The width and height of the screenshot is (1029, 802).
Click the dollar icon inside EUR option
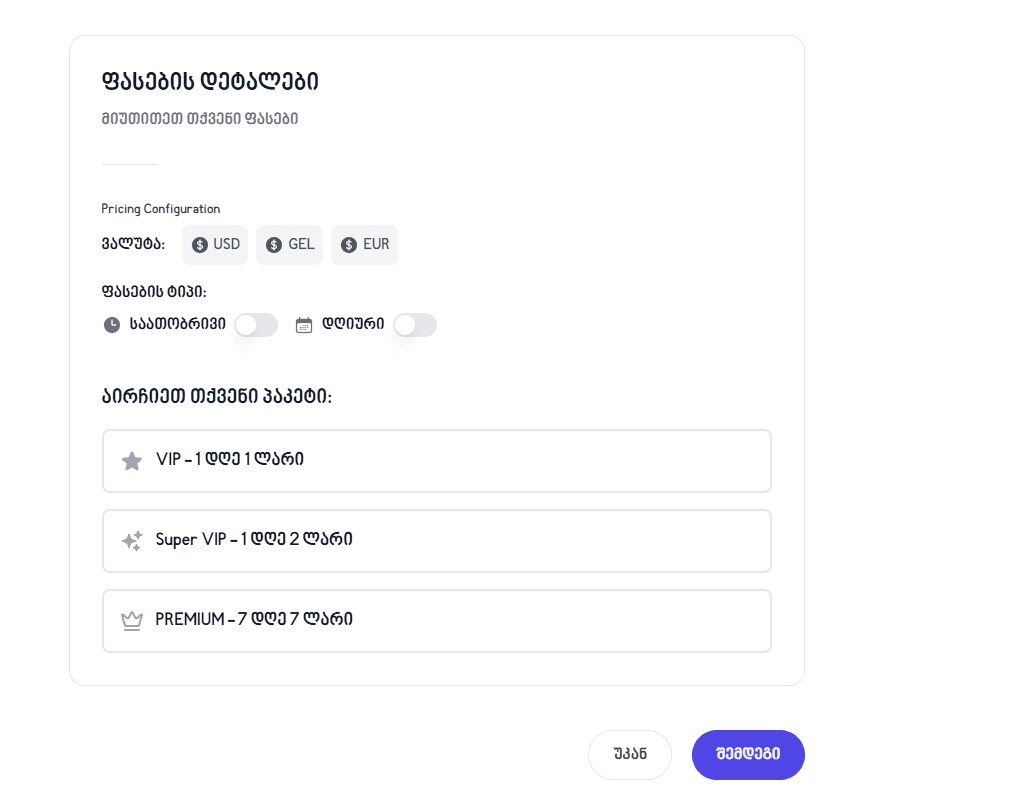[347, 244]
